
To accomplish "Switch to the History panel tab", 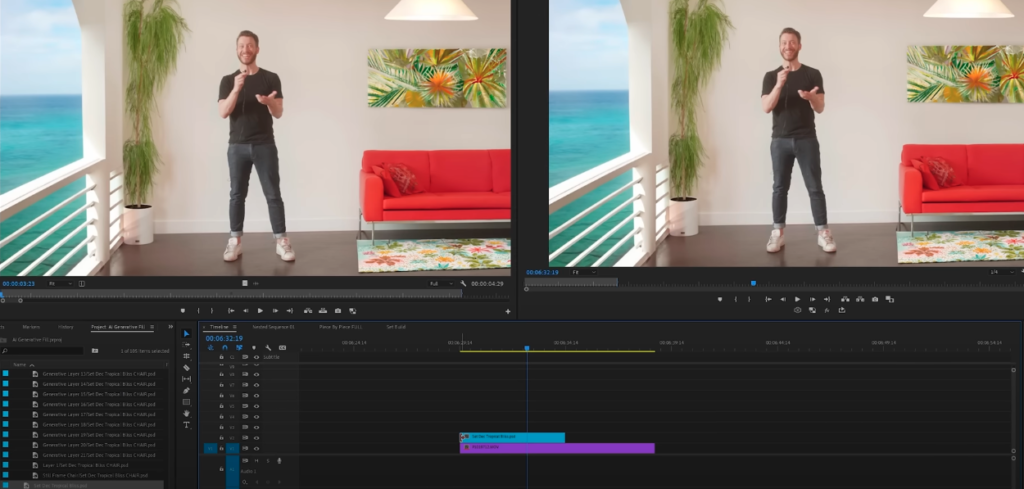I will click(66, 326).
